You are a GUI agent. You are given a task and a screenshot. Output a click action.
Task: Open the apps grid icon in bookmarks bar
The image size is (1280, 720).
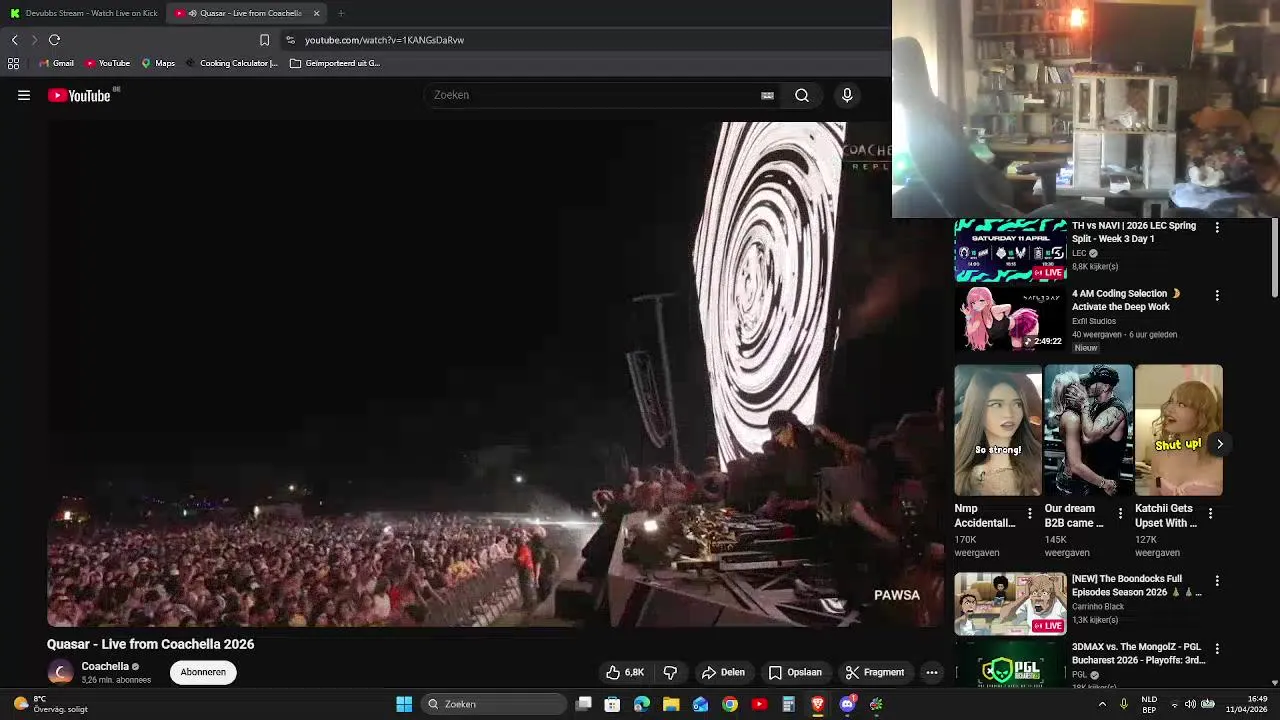point(13,63)
